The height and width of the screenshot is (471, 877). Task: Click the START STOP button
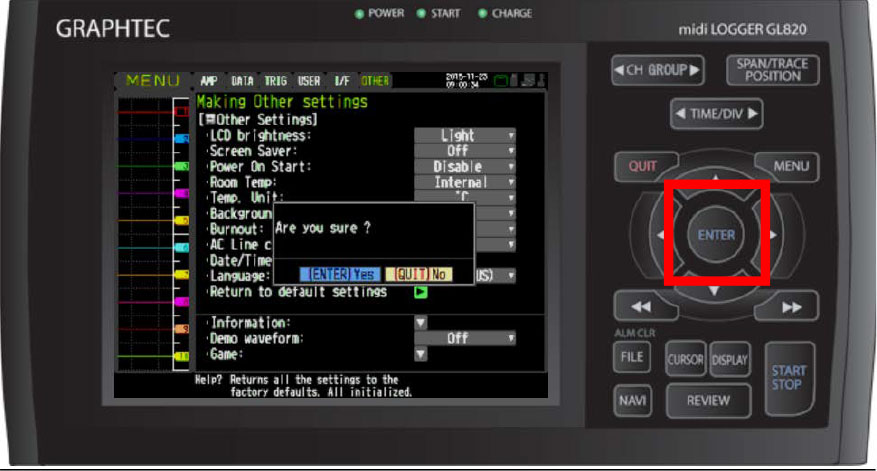tap(789, 378)
